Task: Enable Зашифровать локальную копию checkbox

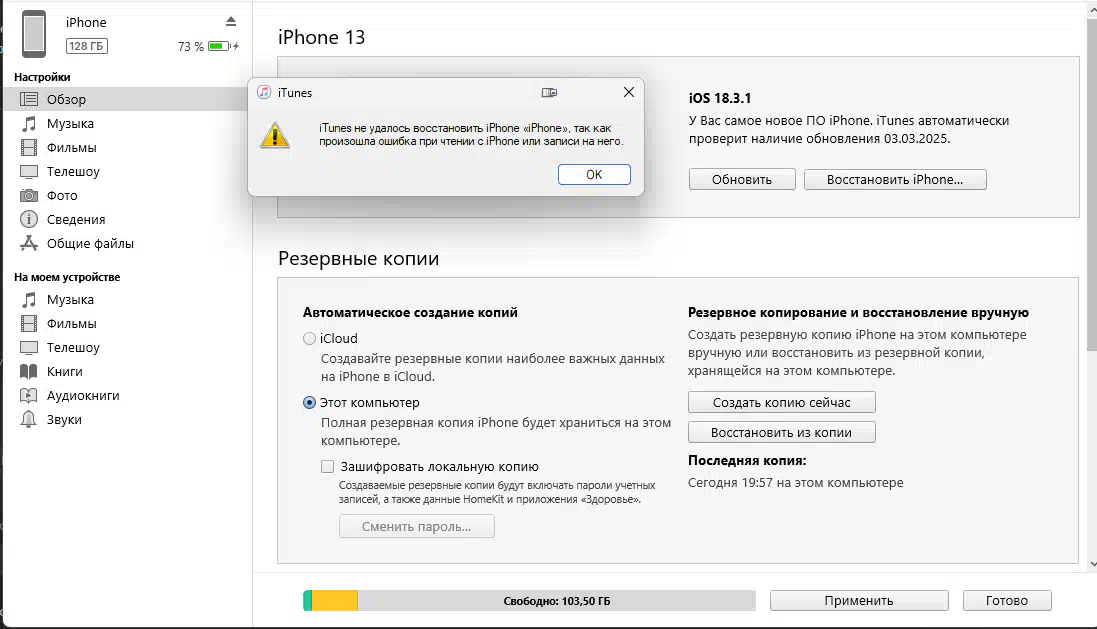Action: (327, 467)
